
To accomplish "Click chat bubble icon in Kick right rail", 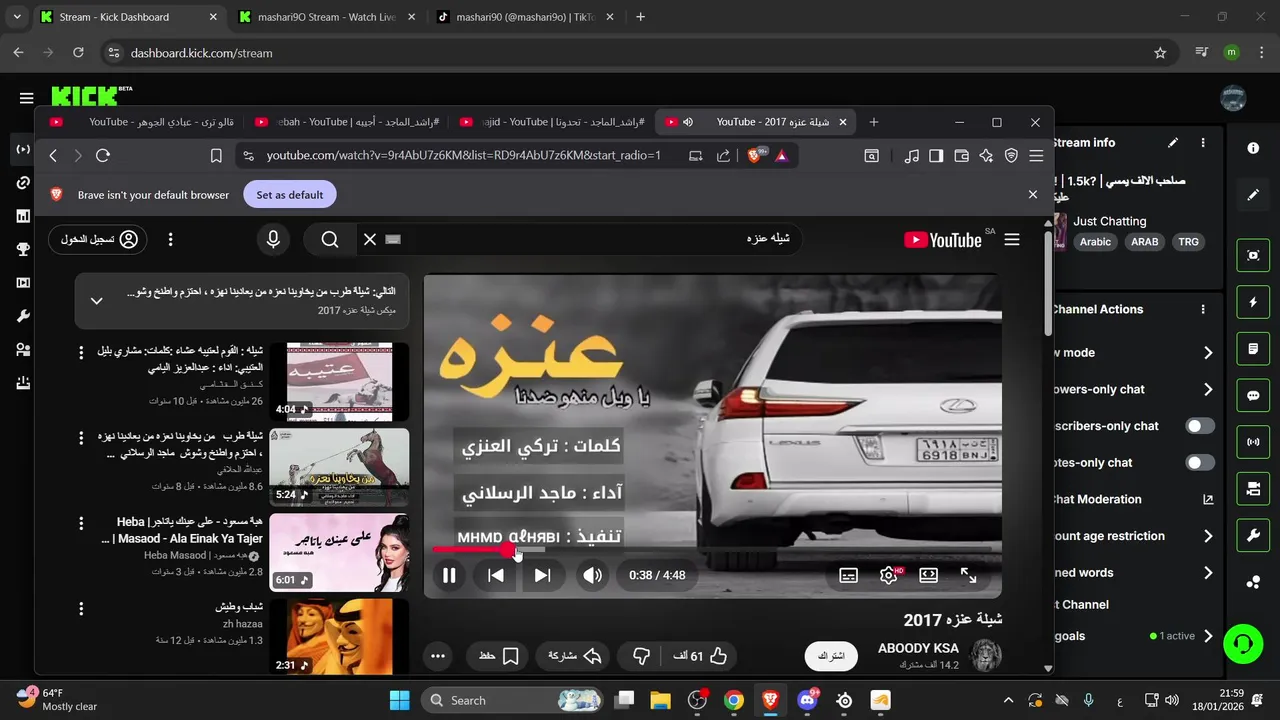I will click(x=1253, y=395).
